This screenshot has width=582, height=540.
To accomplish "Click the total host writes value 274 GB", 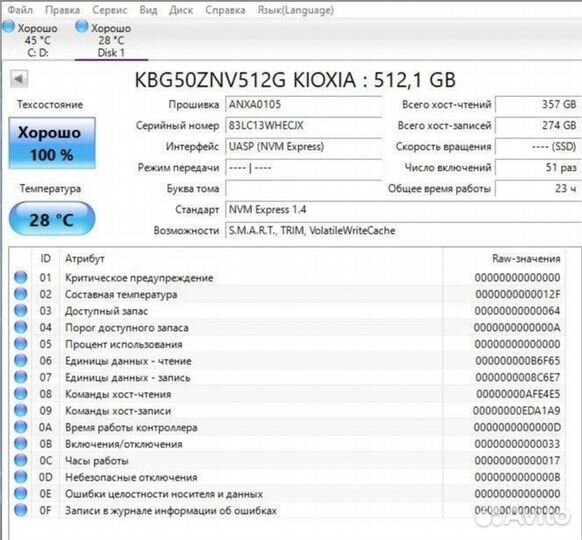I will tap(538, 126).
